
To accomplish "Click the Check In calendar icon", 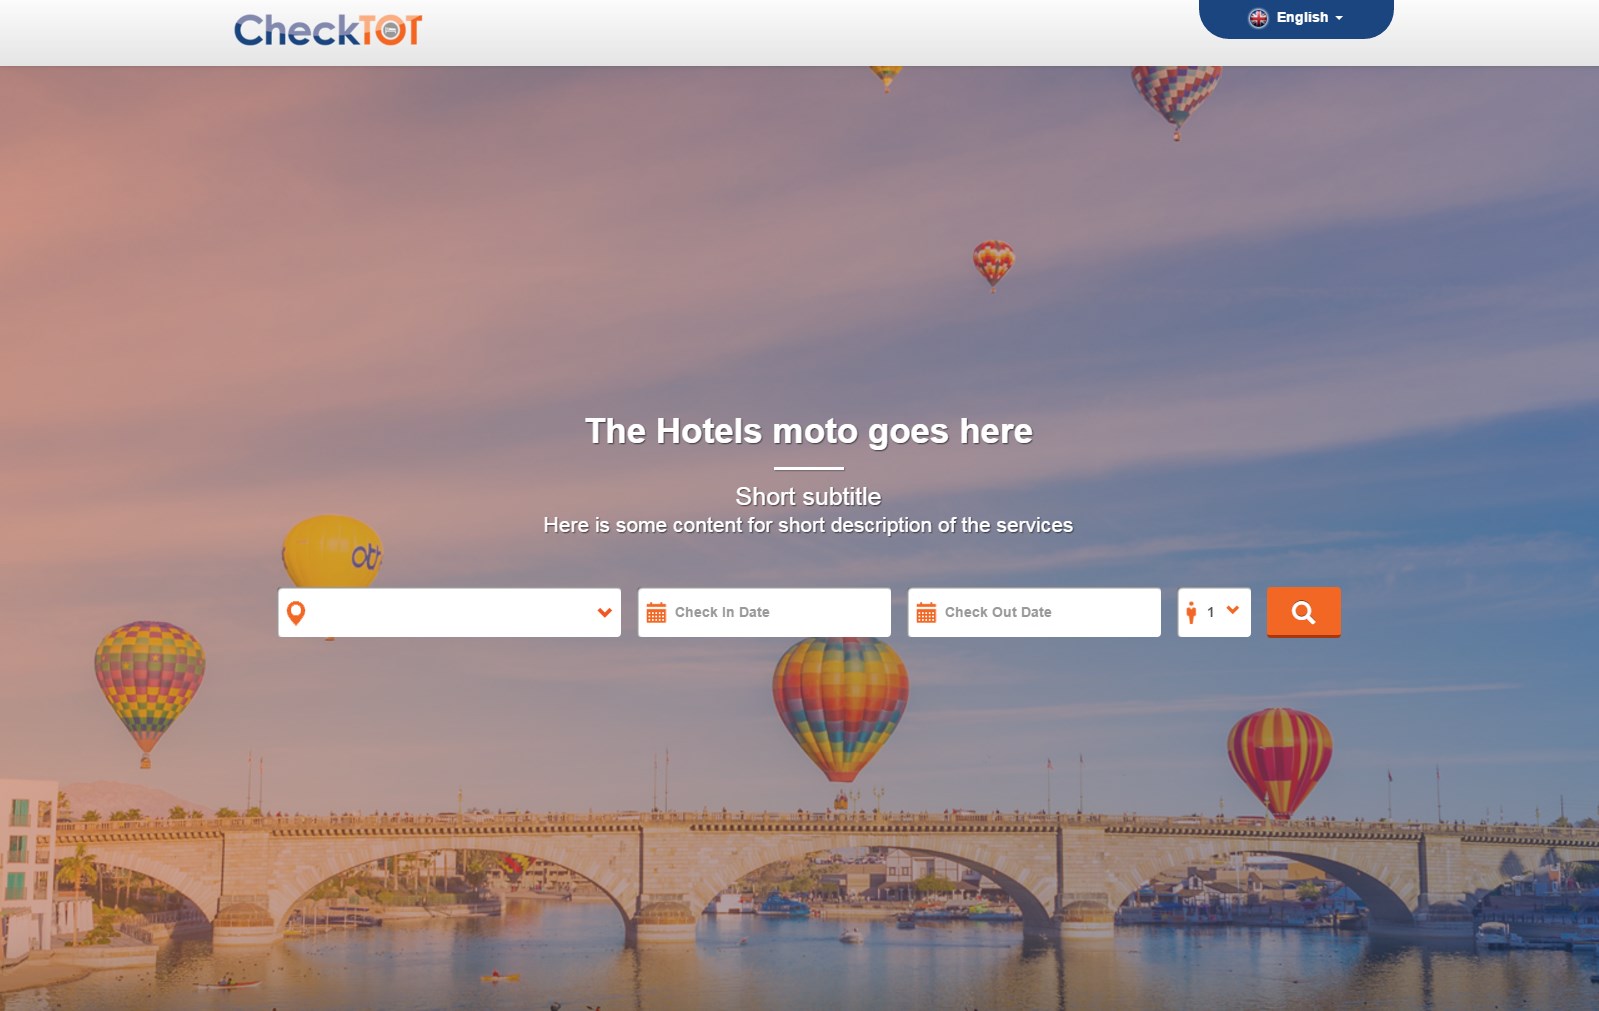I will [656, 613].
